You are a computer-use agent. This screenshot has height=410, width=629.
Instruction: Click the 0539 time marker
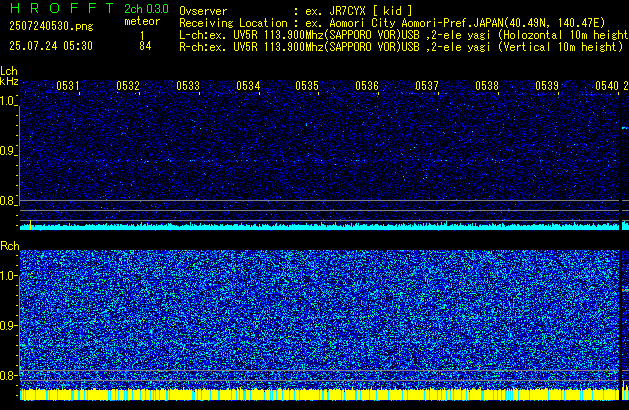point(547,86)
